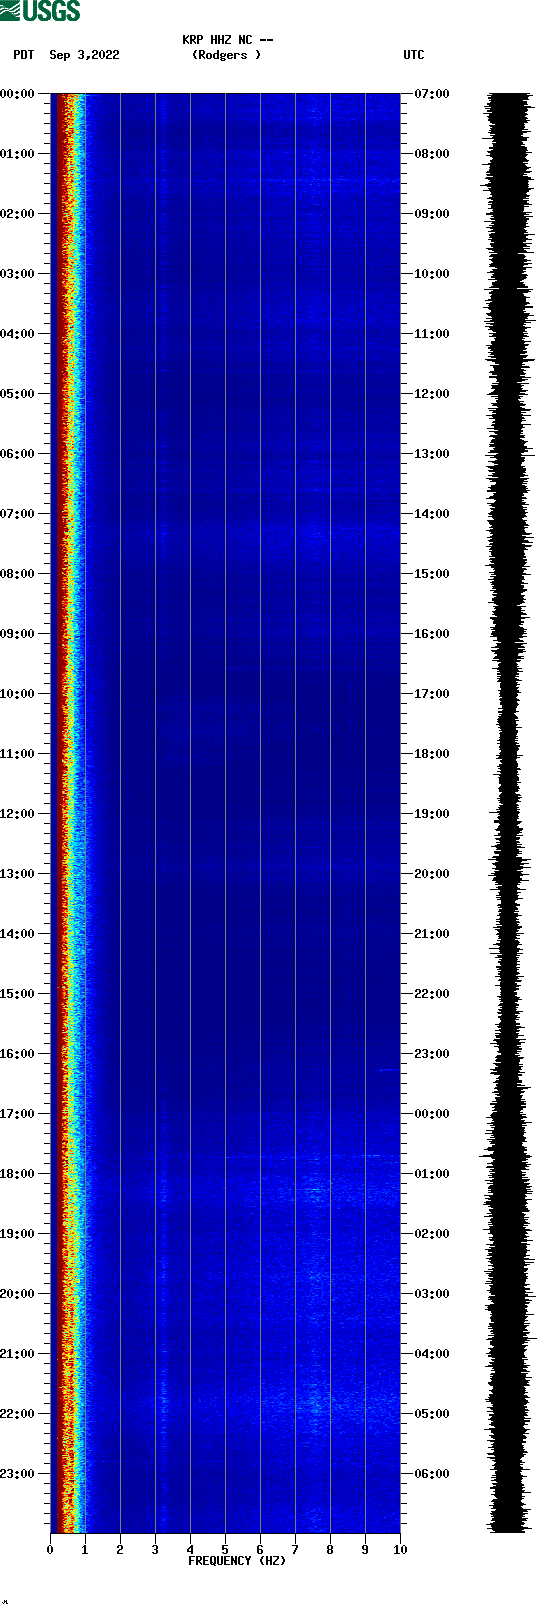The height and width of the screenshot is (1613, 552).
Task: Click the 11:00 PDT time label
Action: coord(18,754)
